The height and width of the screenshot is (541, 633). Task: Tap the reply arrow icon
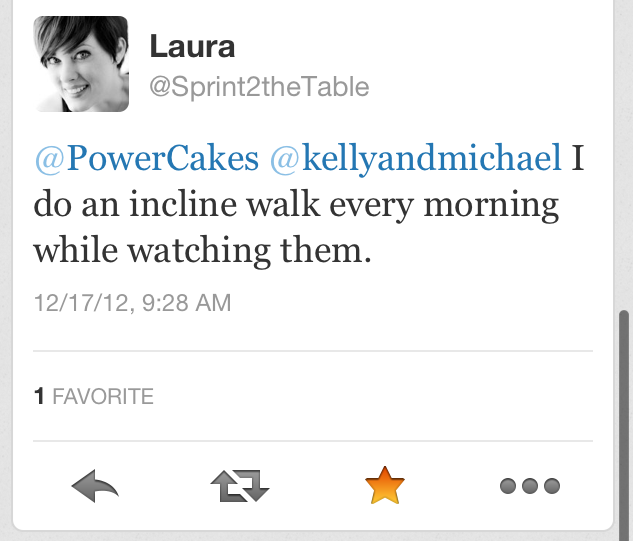[96, 487]
